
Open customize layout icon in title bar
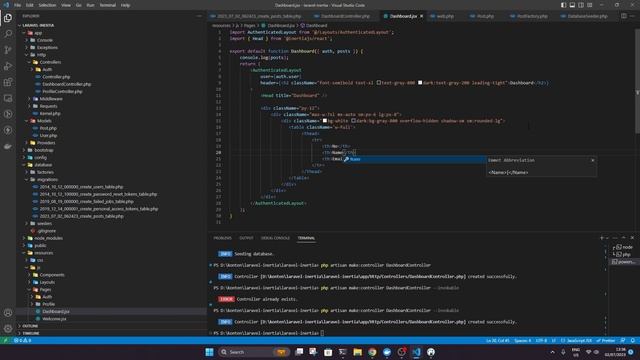coord(590,5)
